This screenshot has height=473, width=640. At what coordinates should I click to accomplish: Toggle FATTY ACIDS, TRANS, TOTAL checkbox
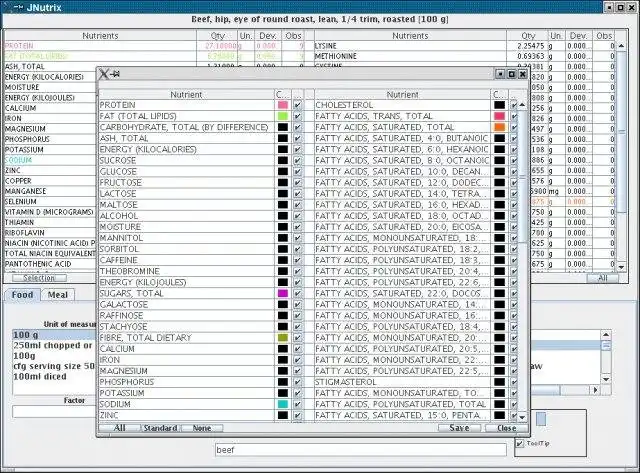point(513,116)
